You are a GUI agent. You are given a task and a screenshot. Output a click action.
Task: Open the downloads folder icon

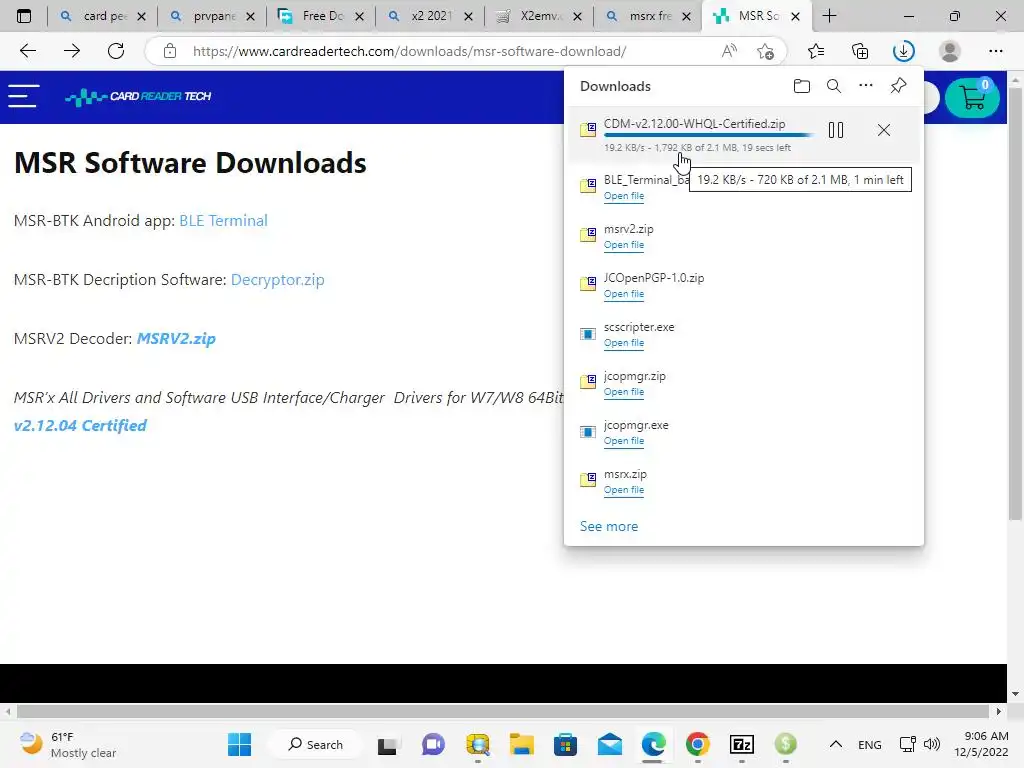(802, 86)
